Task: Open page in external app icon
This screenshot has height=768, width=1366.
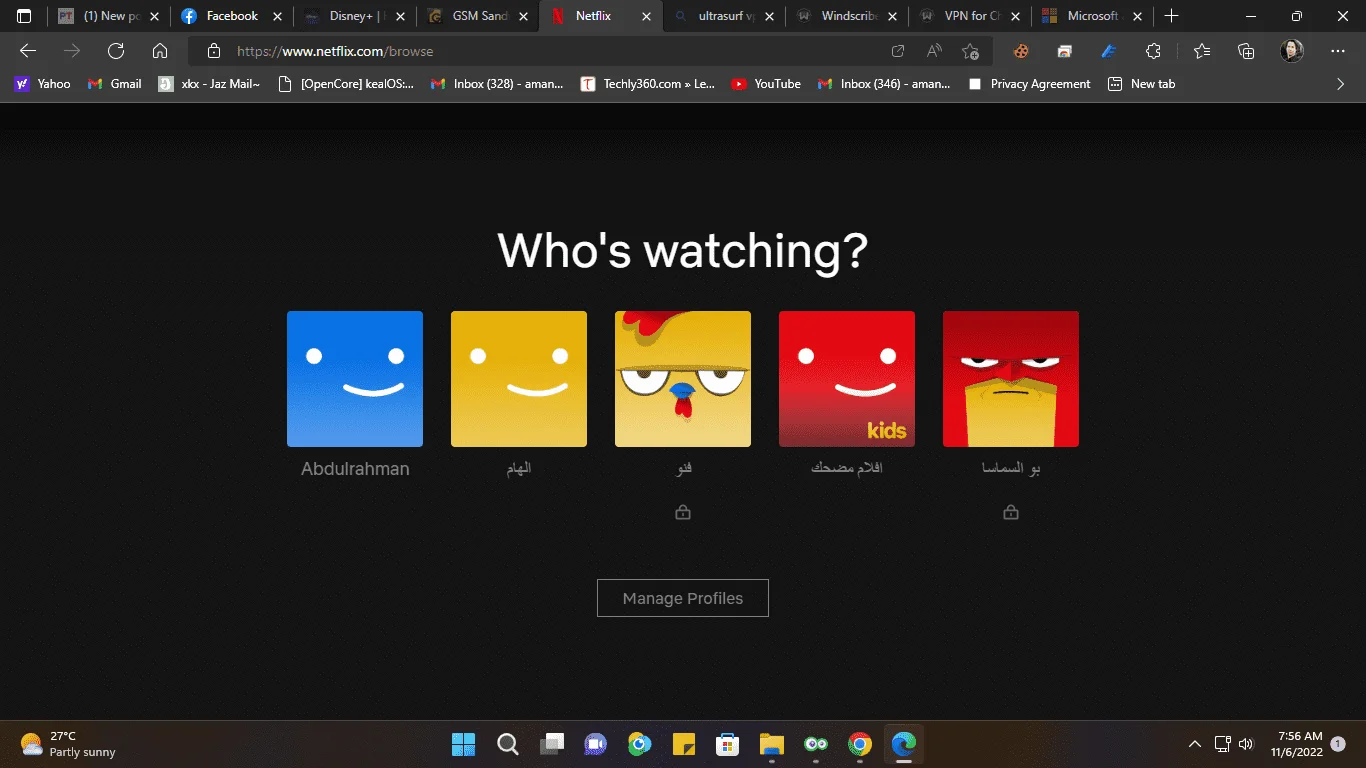Action: [x=898, y=51]
